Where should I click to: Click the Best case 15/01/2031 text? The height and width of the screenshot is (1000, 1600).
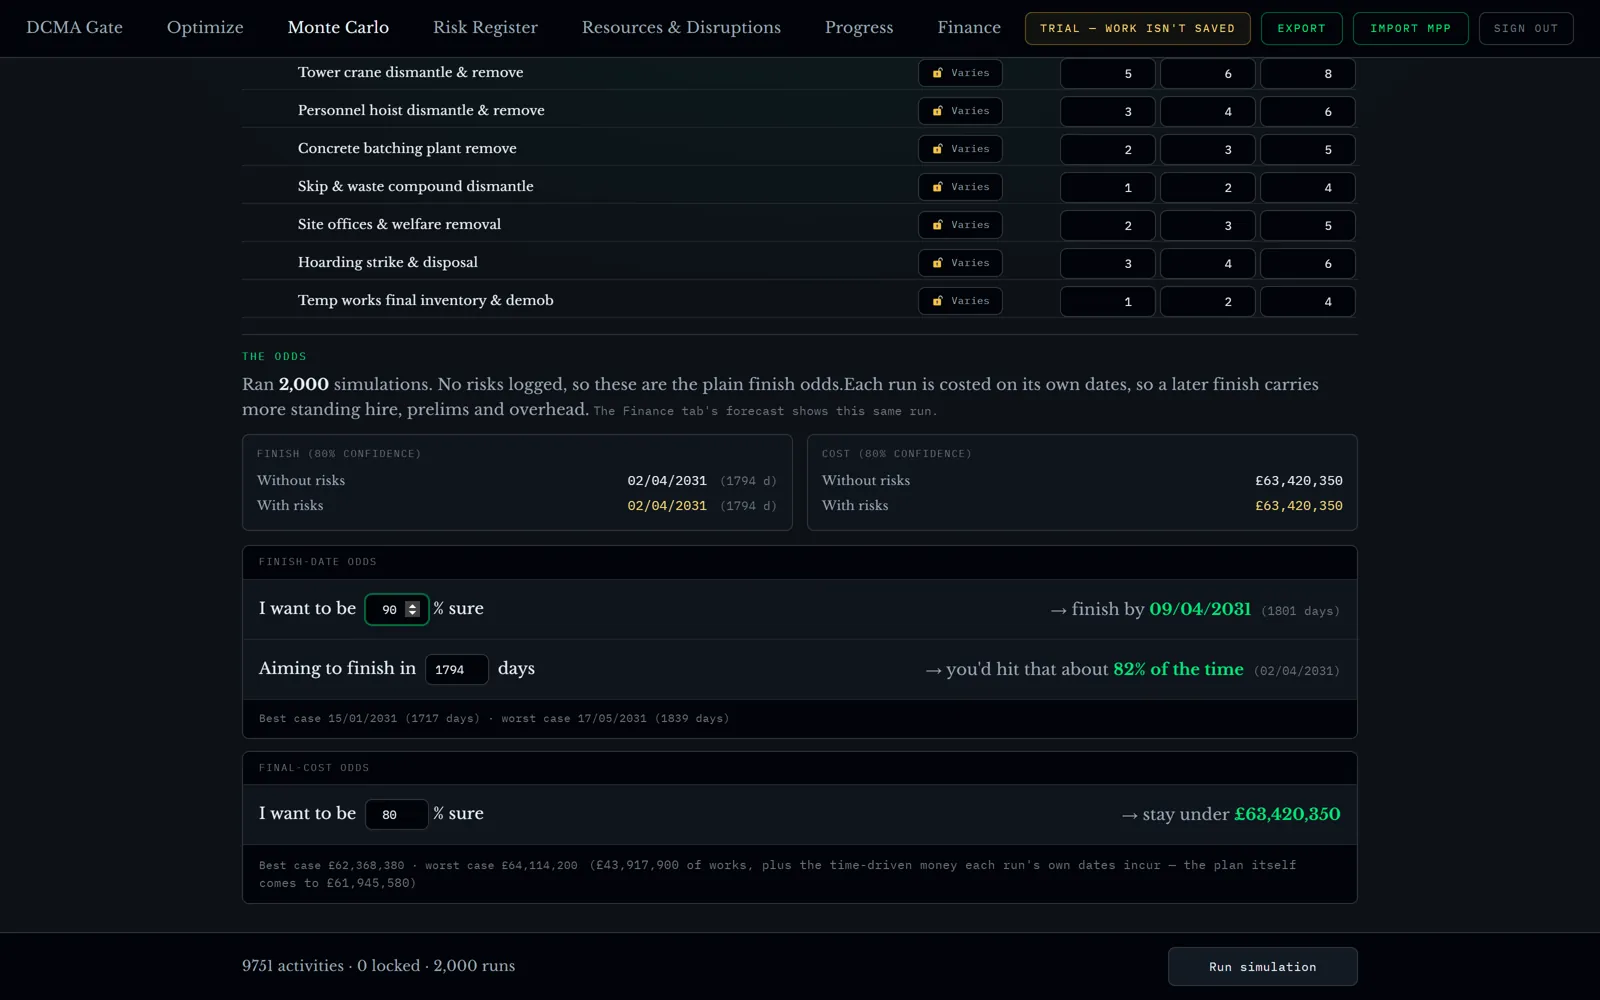pos(369,718)
